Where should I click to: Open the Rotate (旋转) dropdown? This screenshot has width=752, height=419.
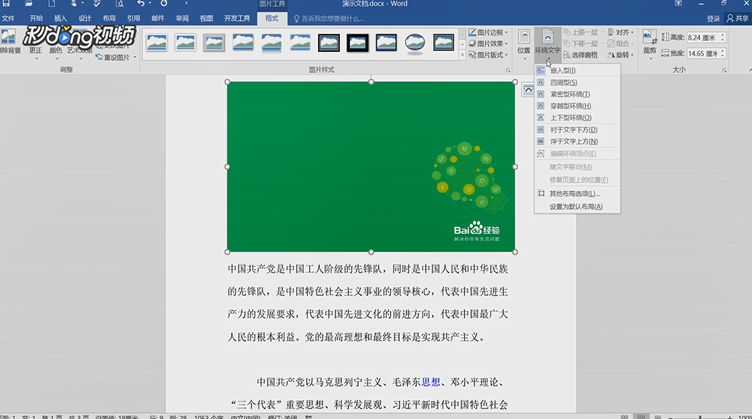coord(621,55)
